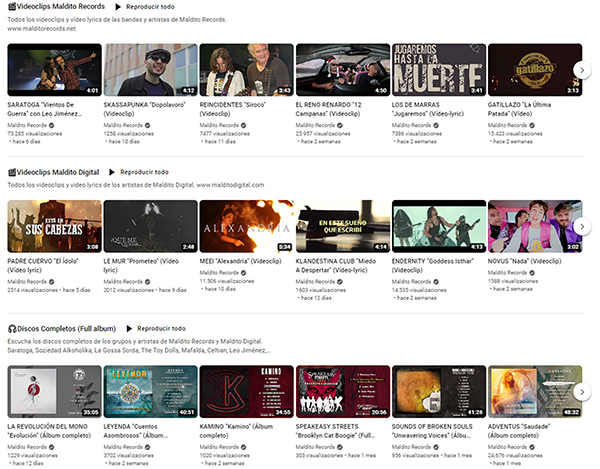
Task: Open Maldito Records channel under SARATOGA video
Action: click(27, 125)
